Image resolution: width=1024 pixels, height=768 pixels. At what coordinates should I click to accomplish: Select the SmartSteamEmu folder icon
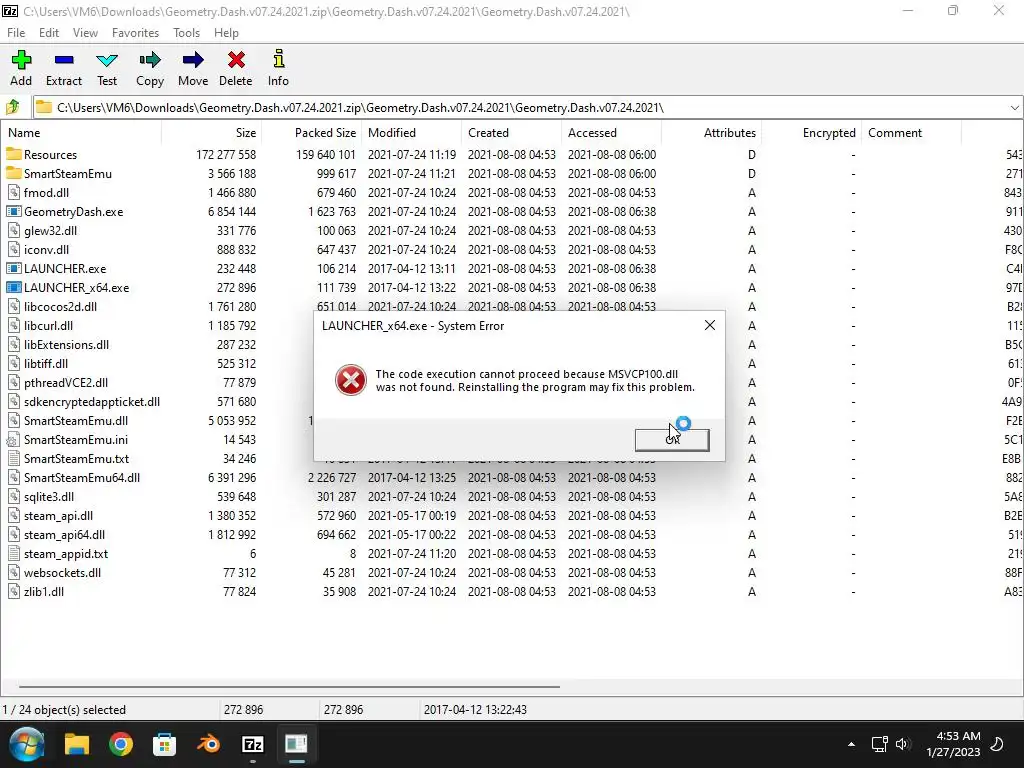click(x=14, y=173)
